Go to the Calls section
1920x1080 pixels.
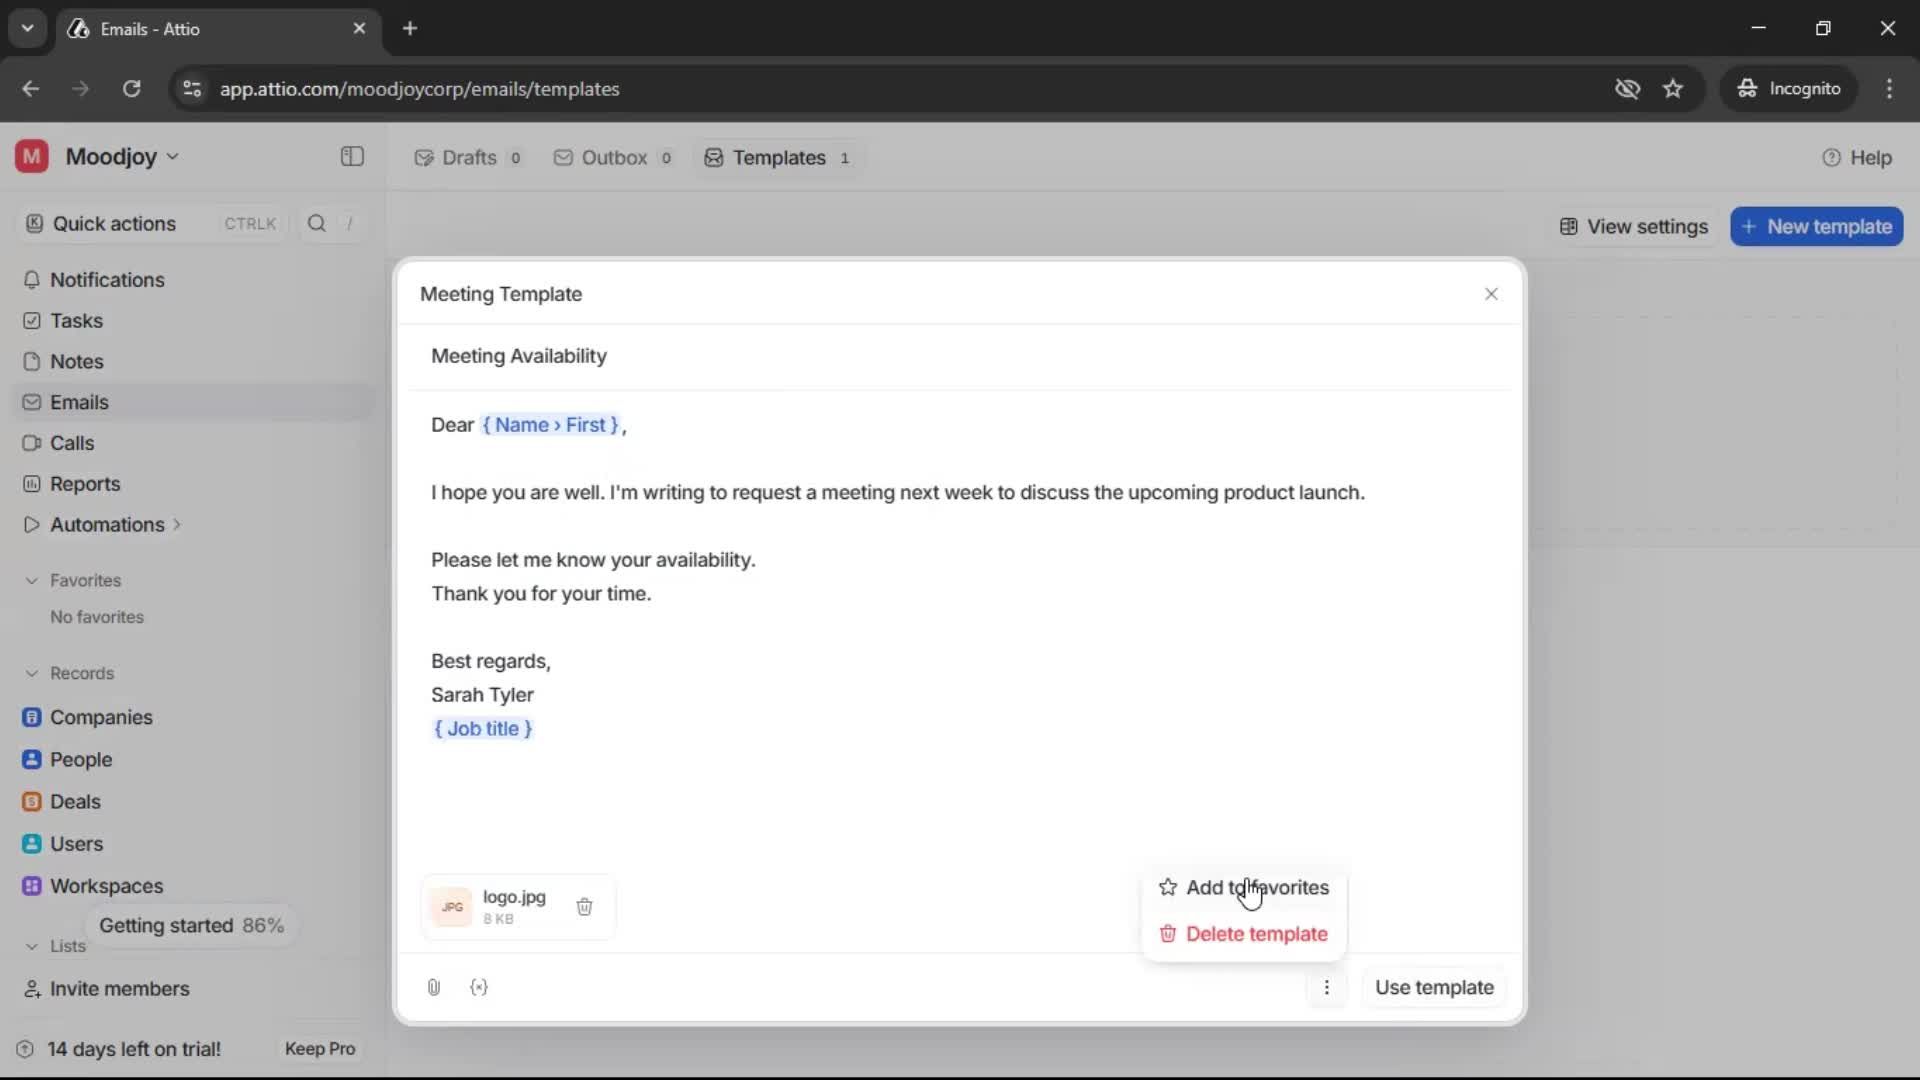click(71, 442)
